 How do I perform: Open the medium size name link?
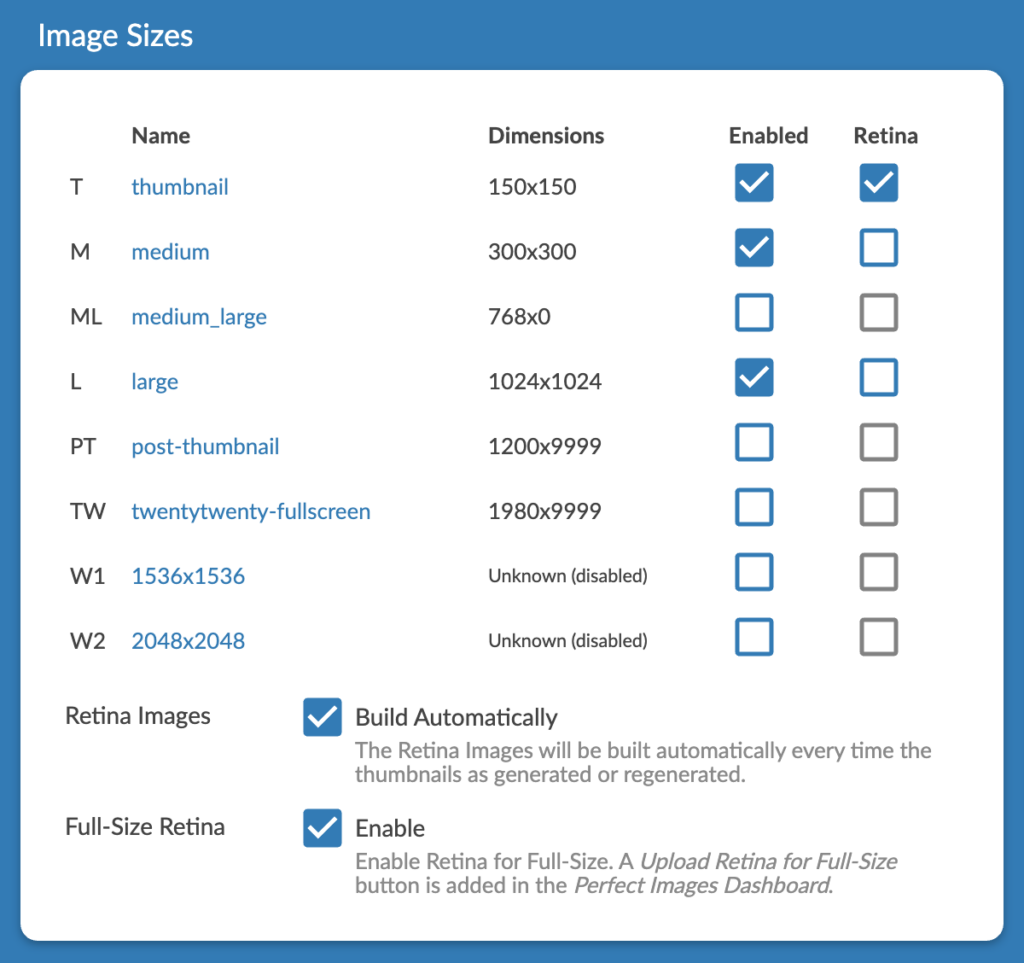170,252
